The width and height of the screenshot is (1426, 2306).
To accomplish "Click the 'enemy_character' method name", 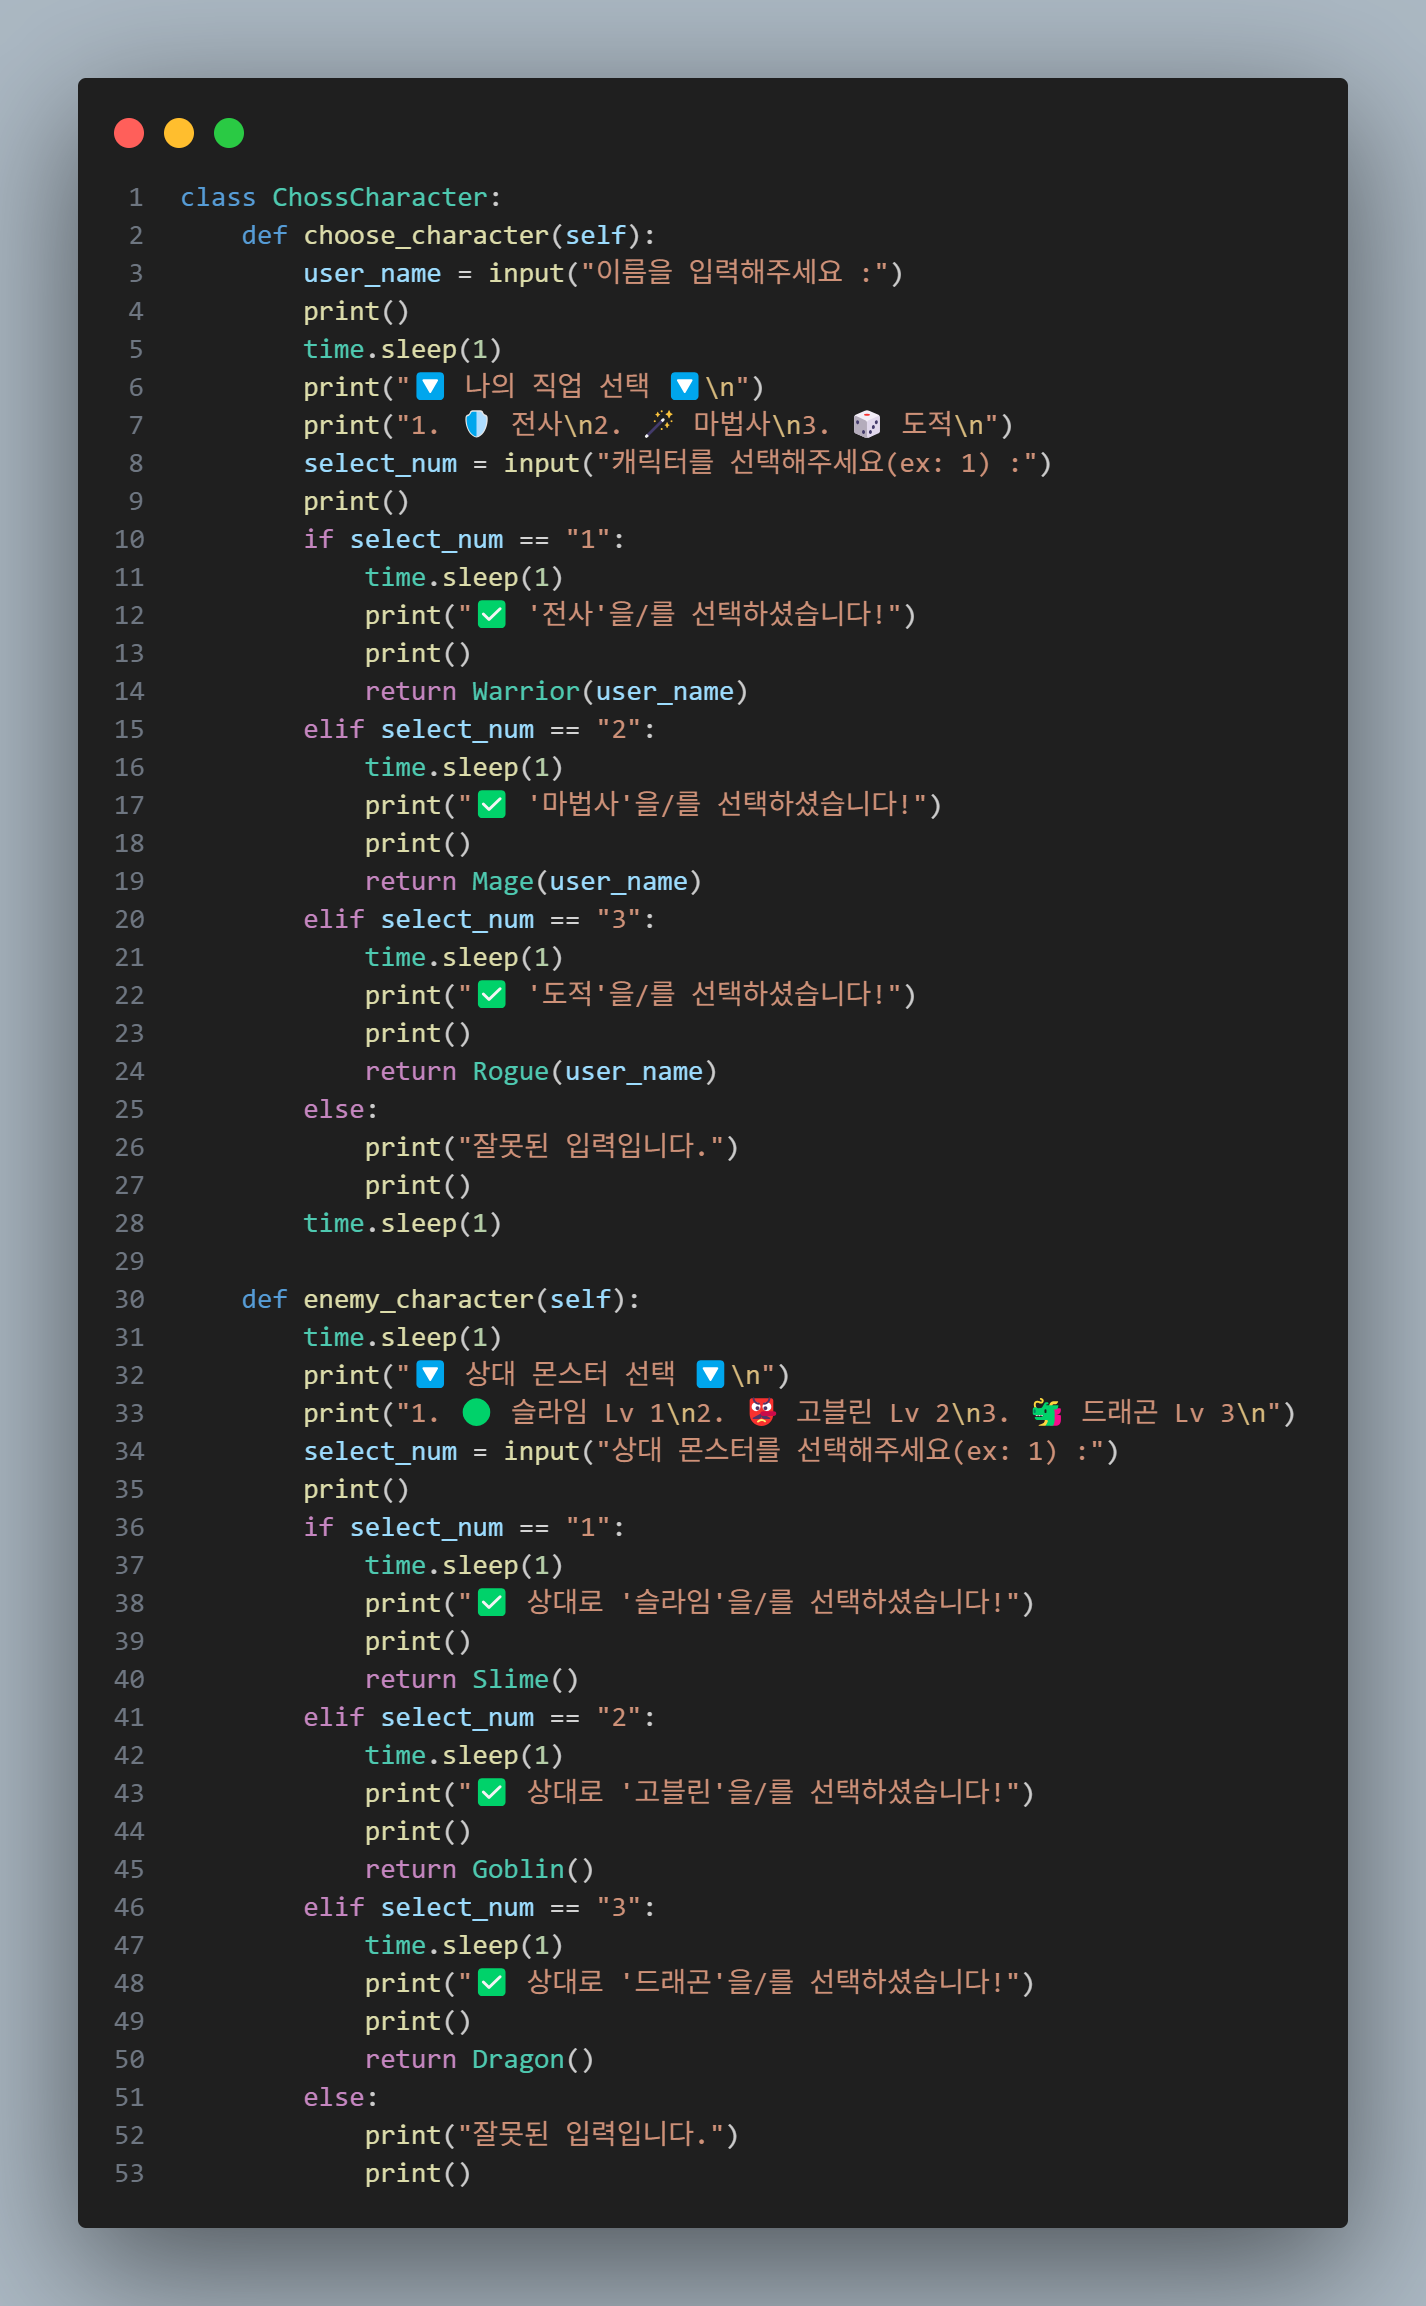I will tap(419, 1299).
